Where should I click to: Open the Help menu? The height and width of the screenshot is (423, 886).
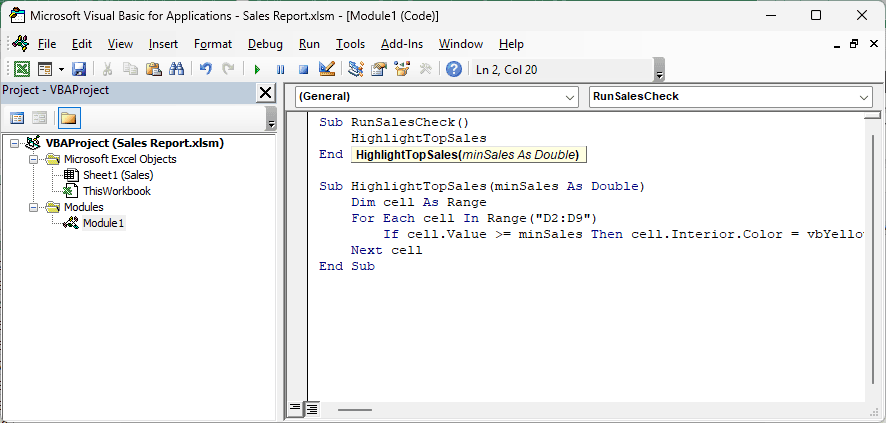click(511, 44)
